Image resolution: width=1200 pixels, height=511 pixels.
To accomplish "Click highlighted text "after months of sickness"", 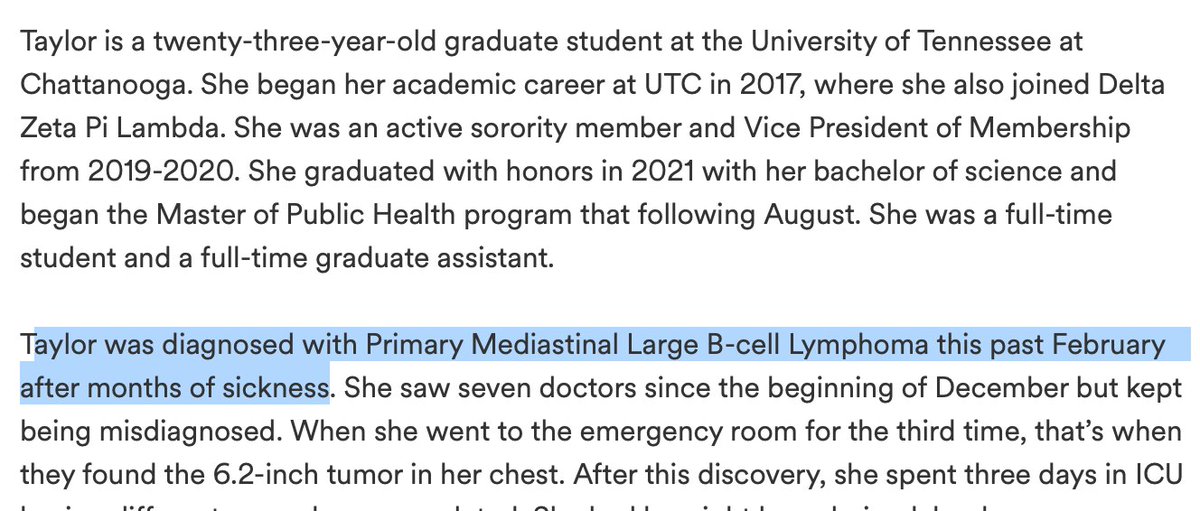I will coord(175,387).
